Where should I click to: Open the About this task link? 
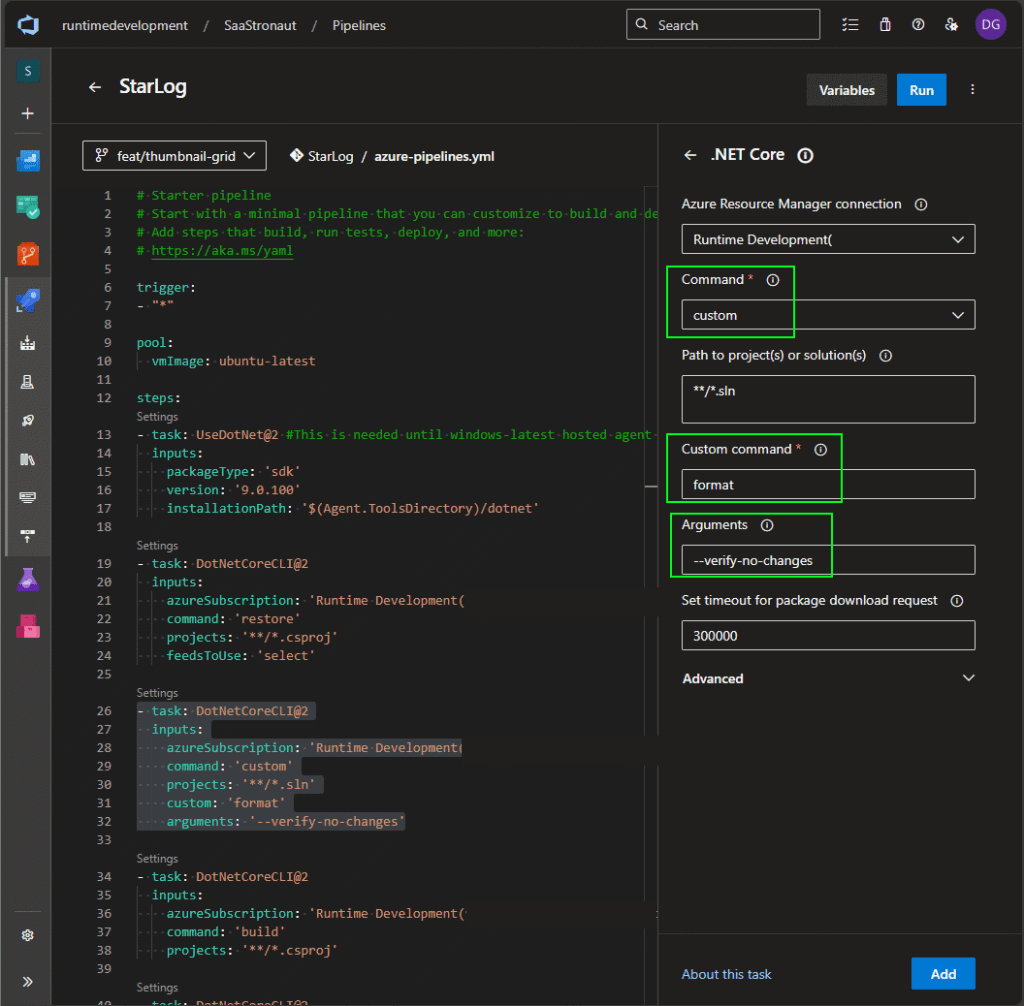coord(726,974)
